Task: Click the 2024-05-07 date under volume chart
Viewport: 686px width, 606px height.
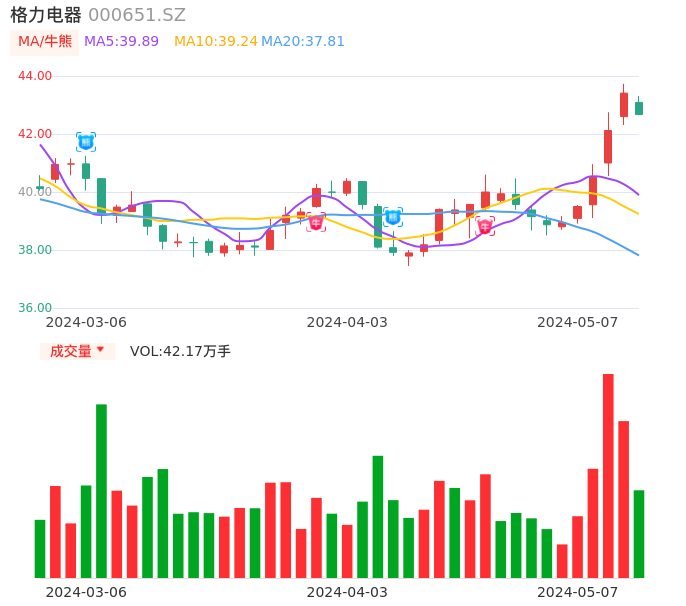Action: pos(578,592)
